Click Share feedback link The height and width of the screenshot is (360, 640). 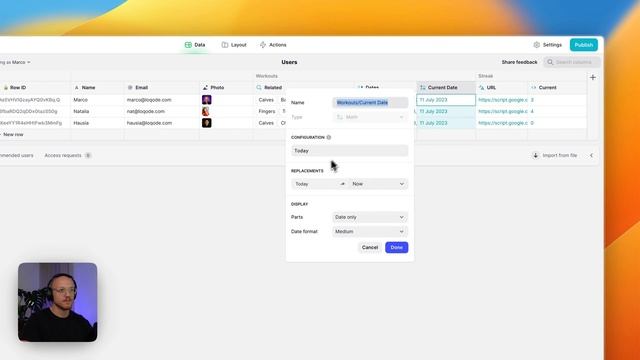point(519,62)
